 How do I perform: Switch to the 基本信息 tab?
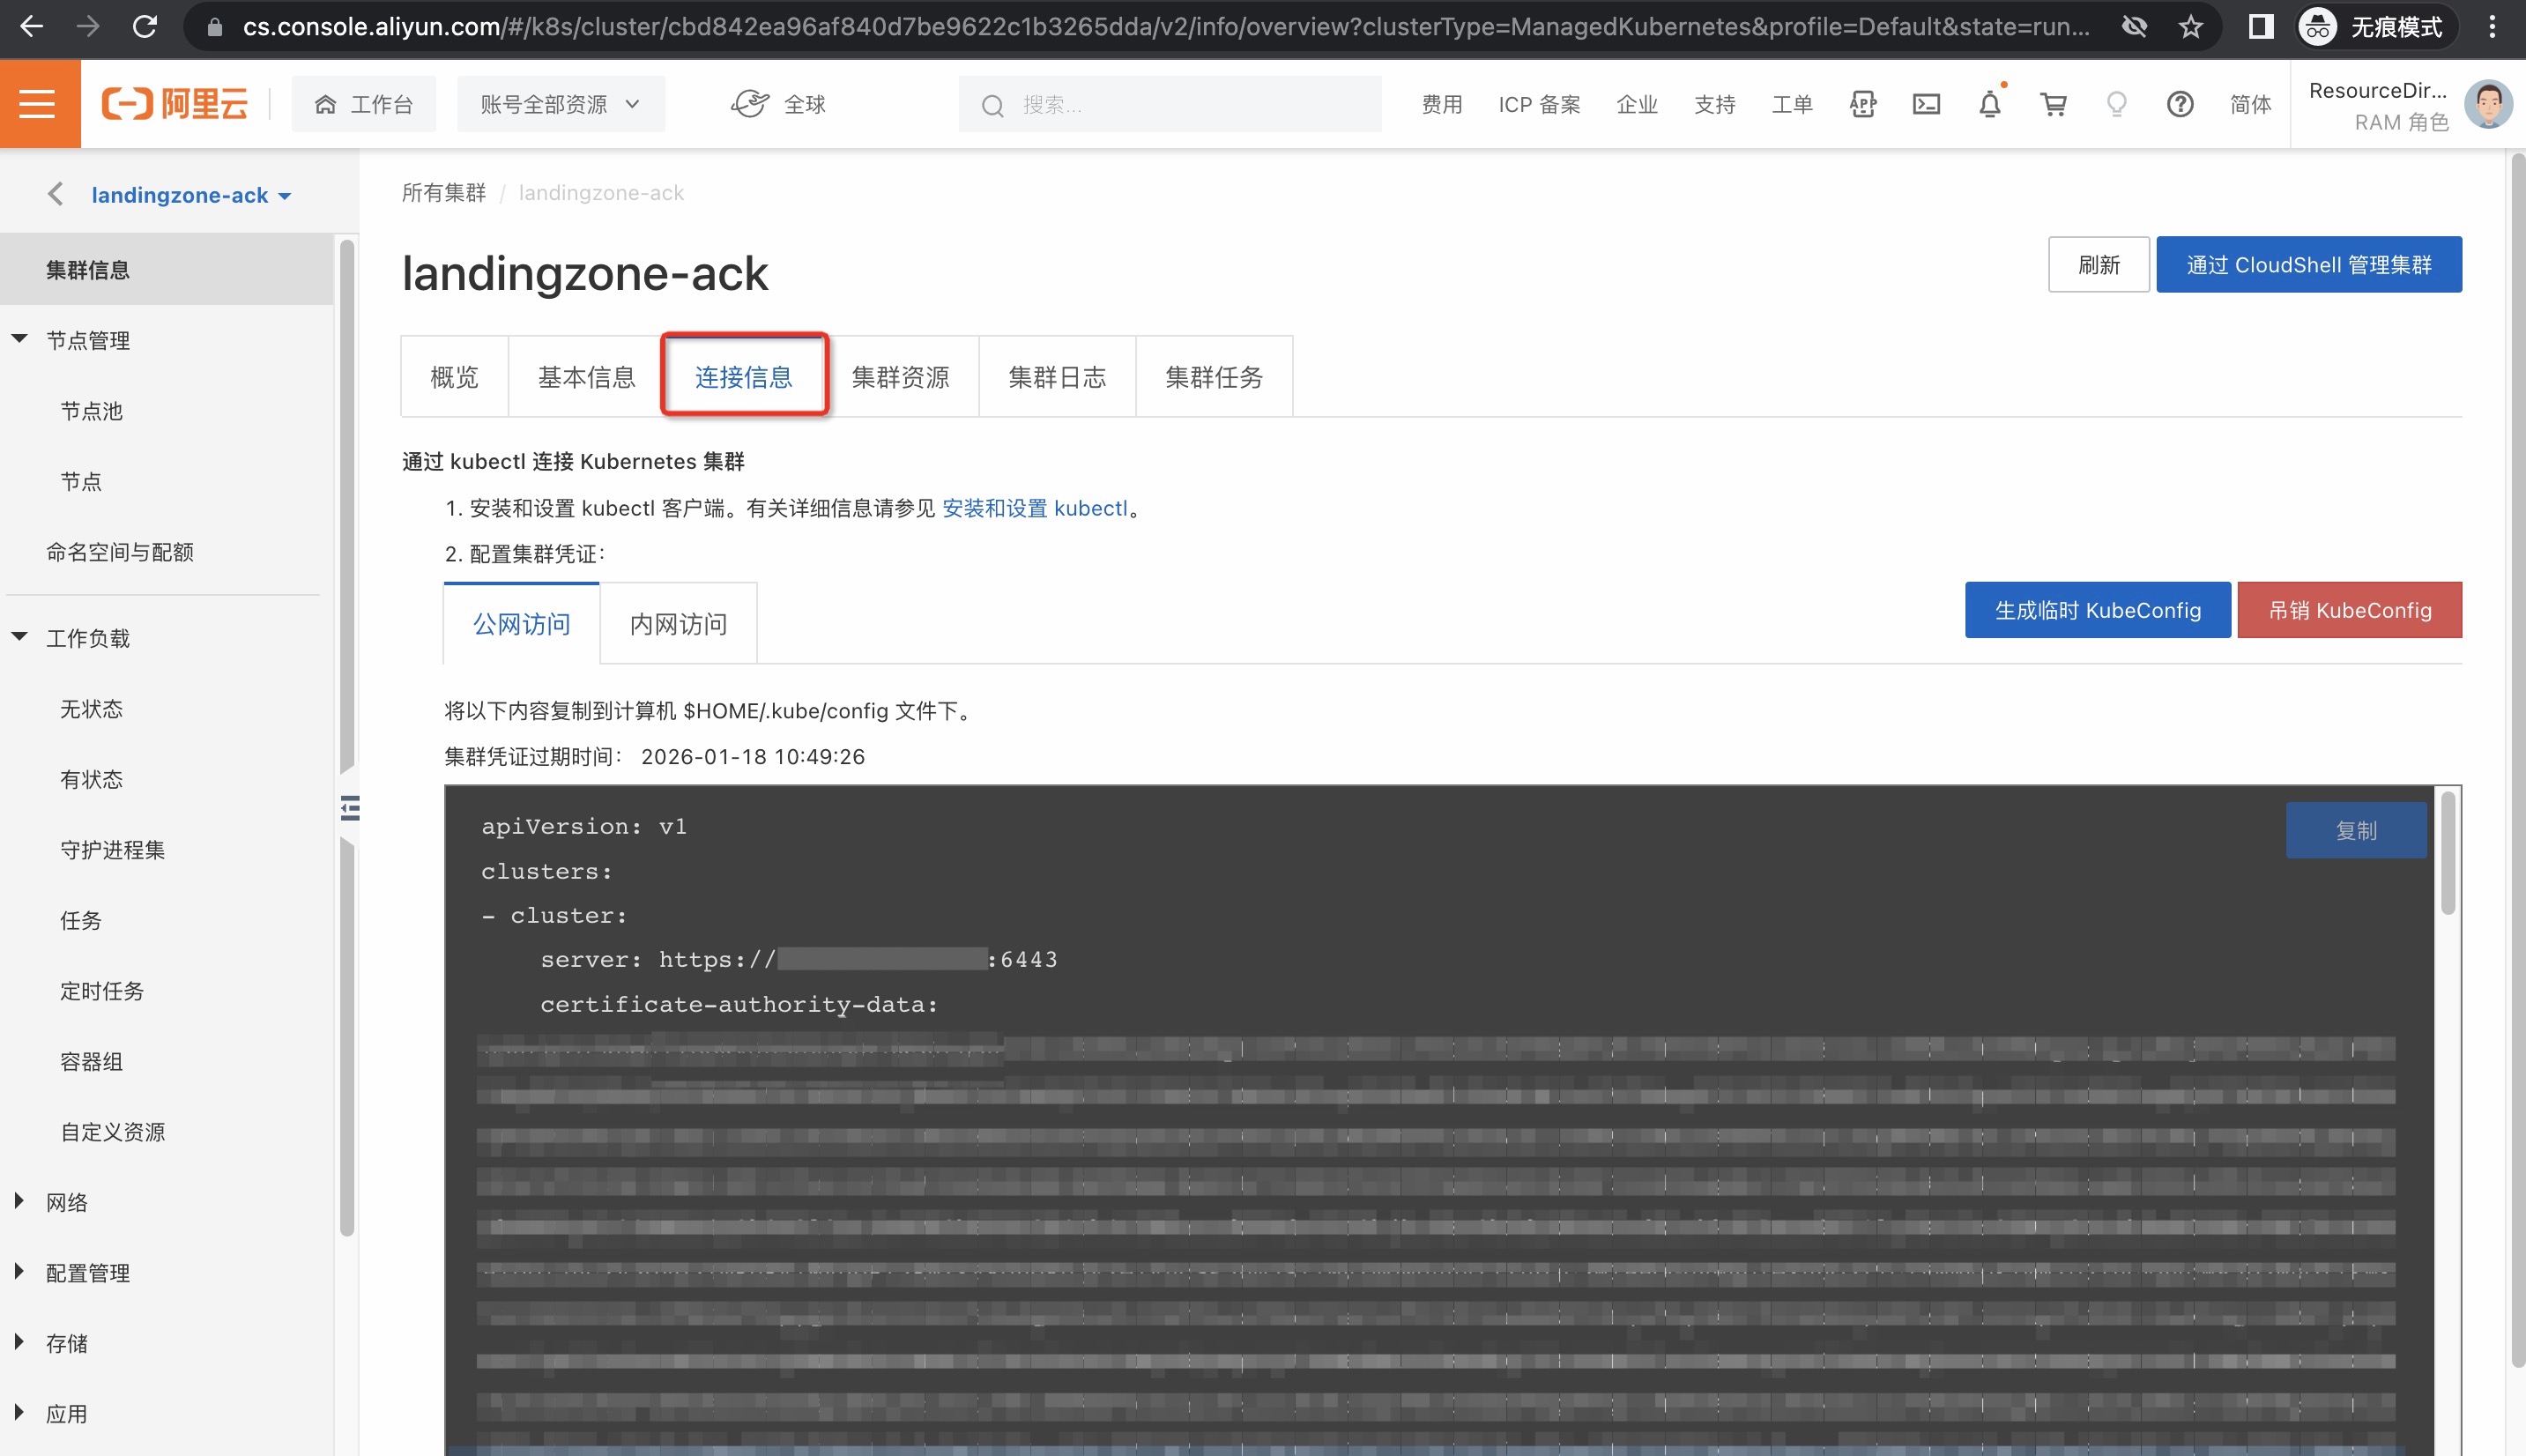tap(587, 377)
